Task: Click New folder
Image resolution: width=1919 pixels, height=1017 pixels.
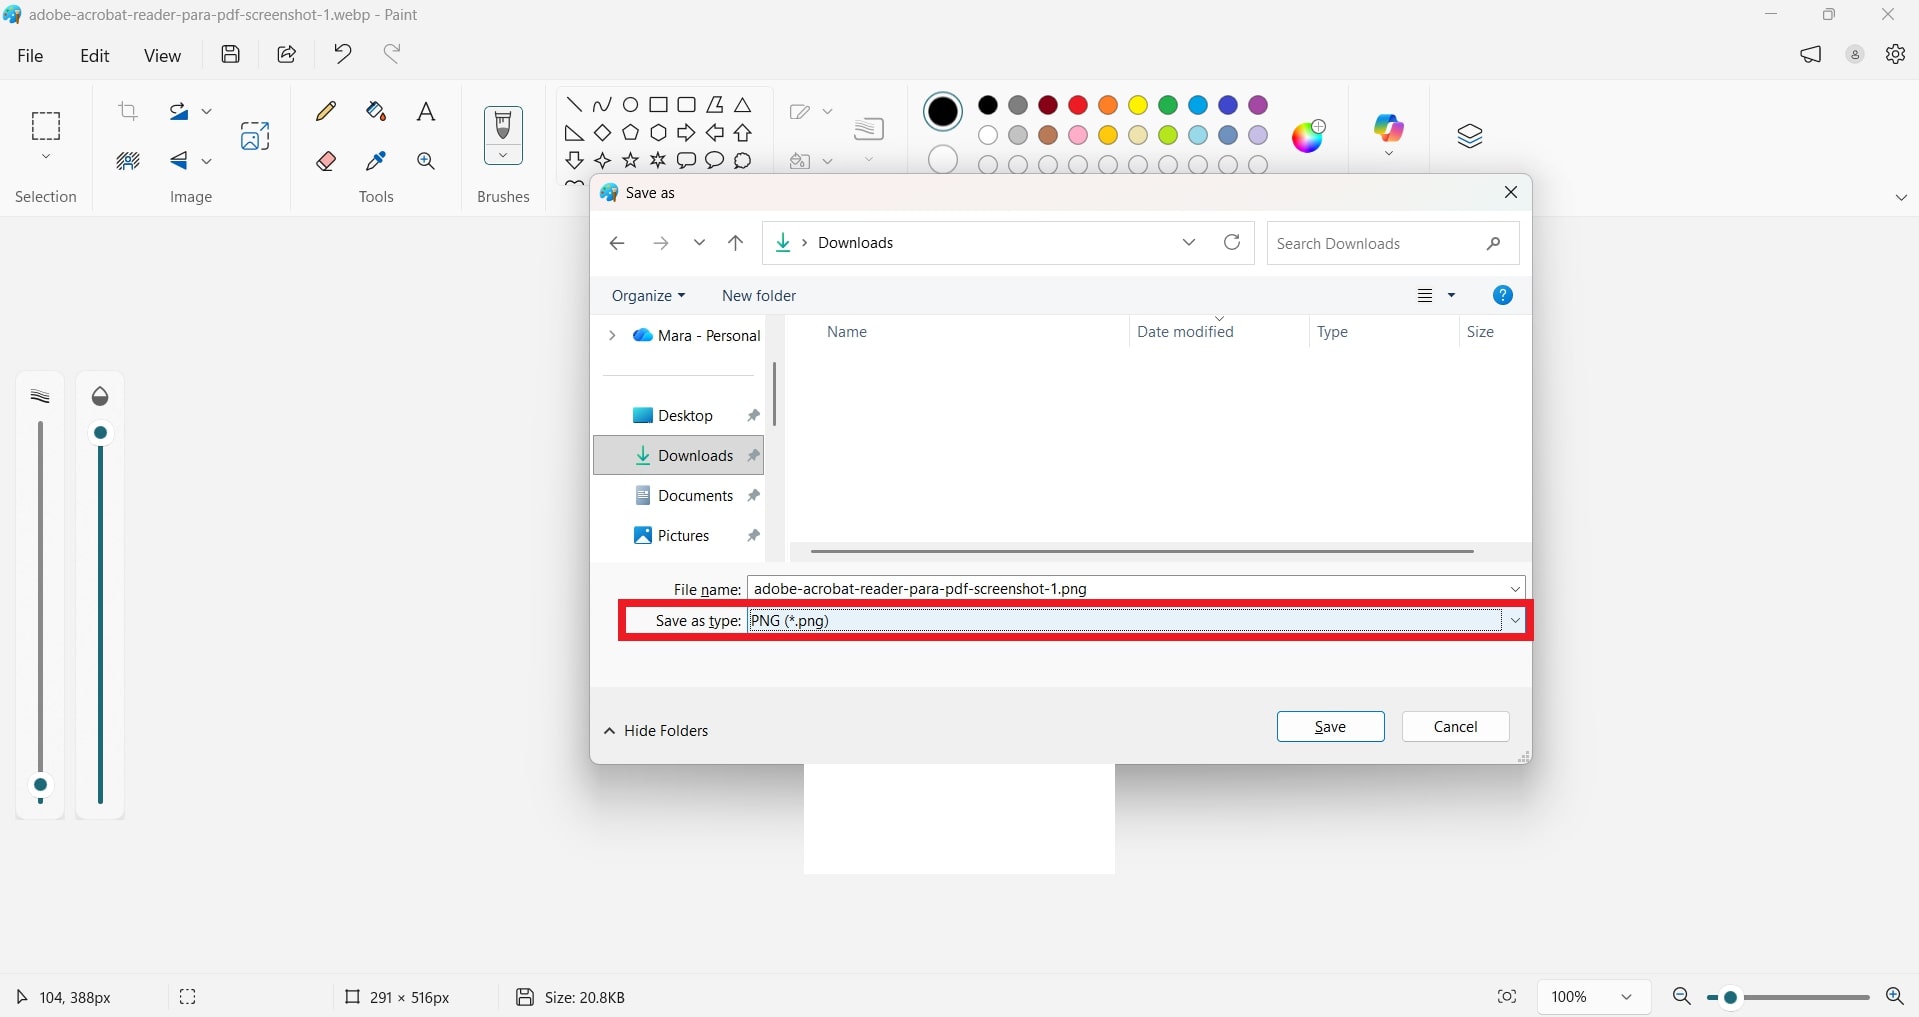Action: pos(759,296)
